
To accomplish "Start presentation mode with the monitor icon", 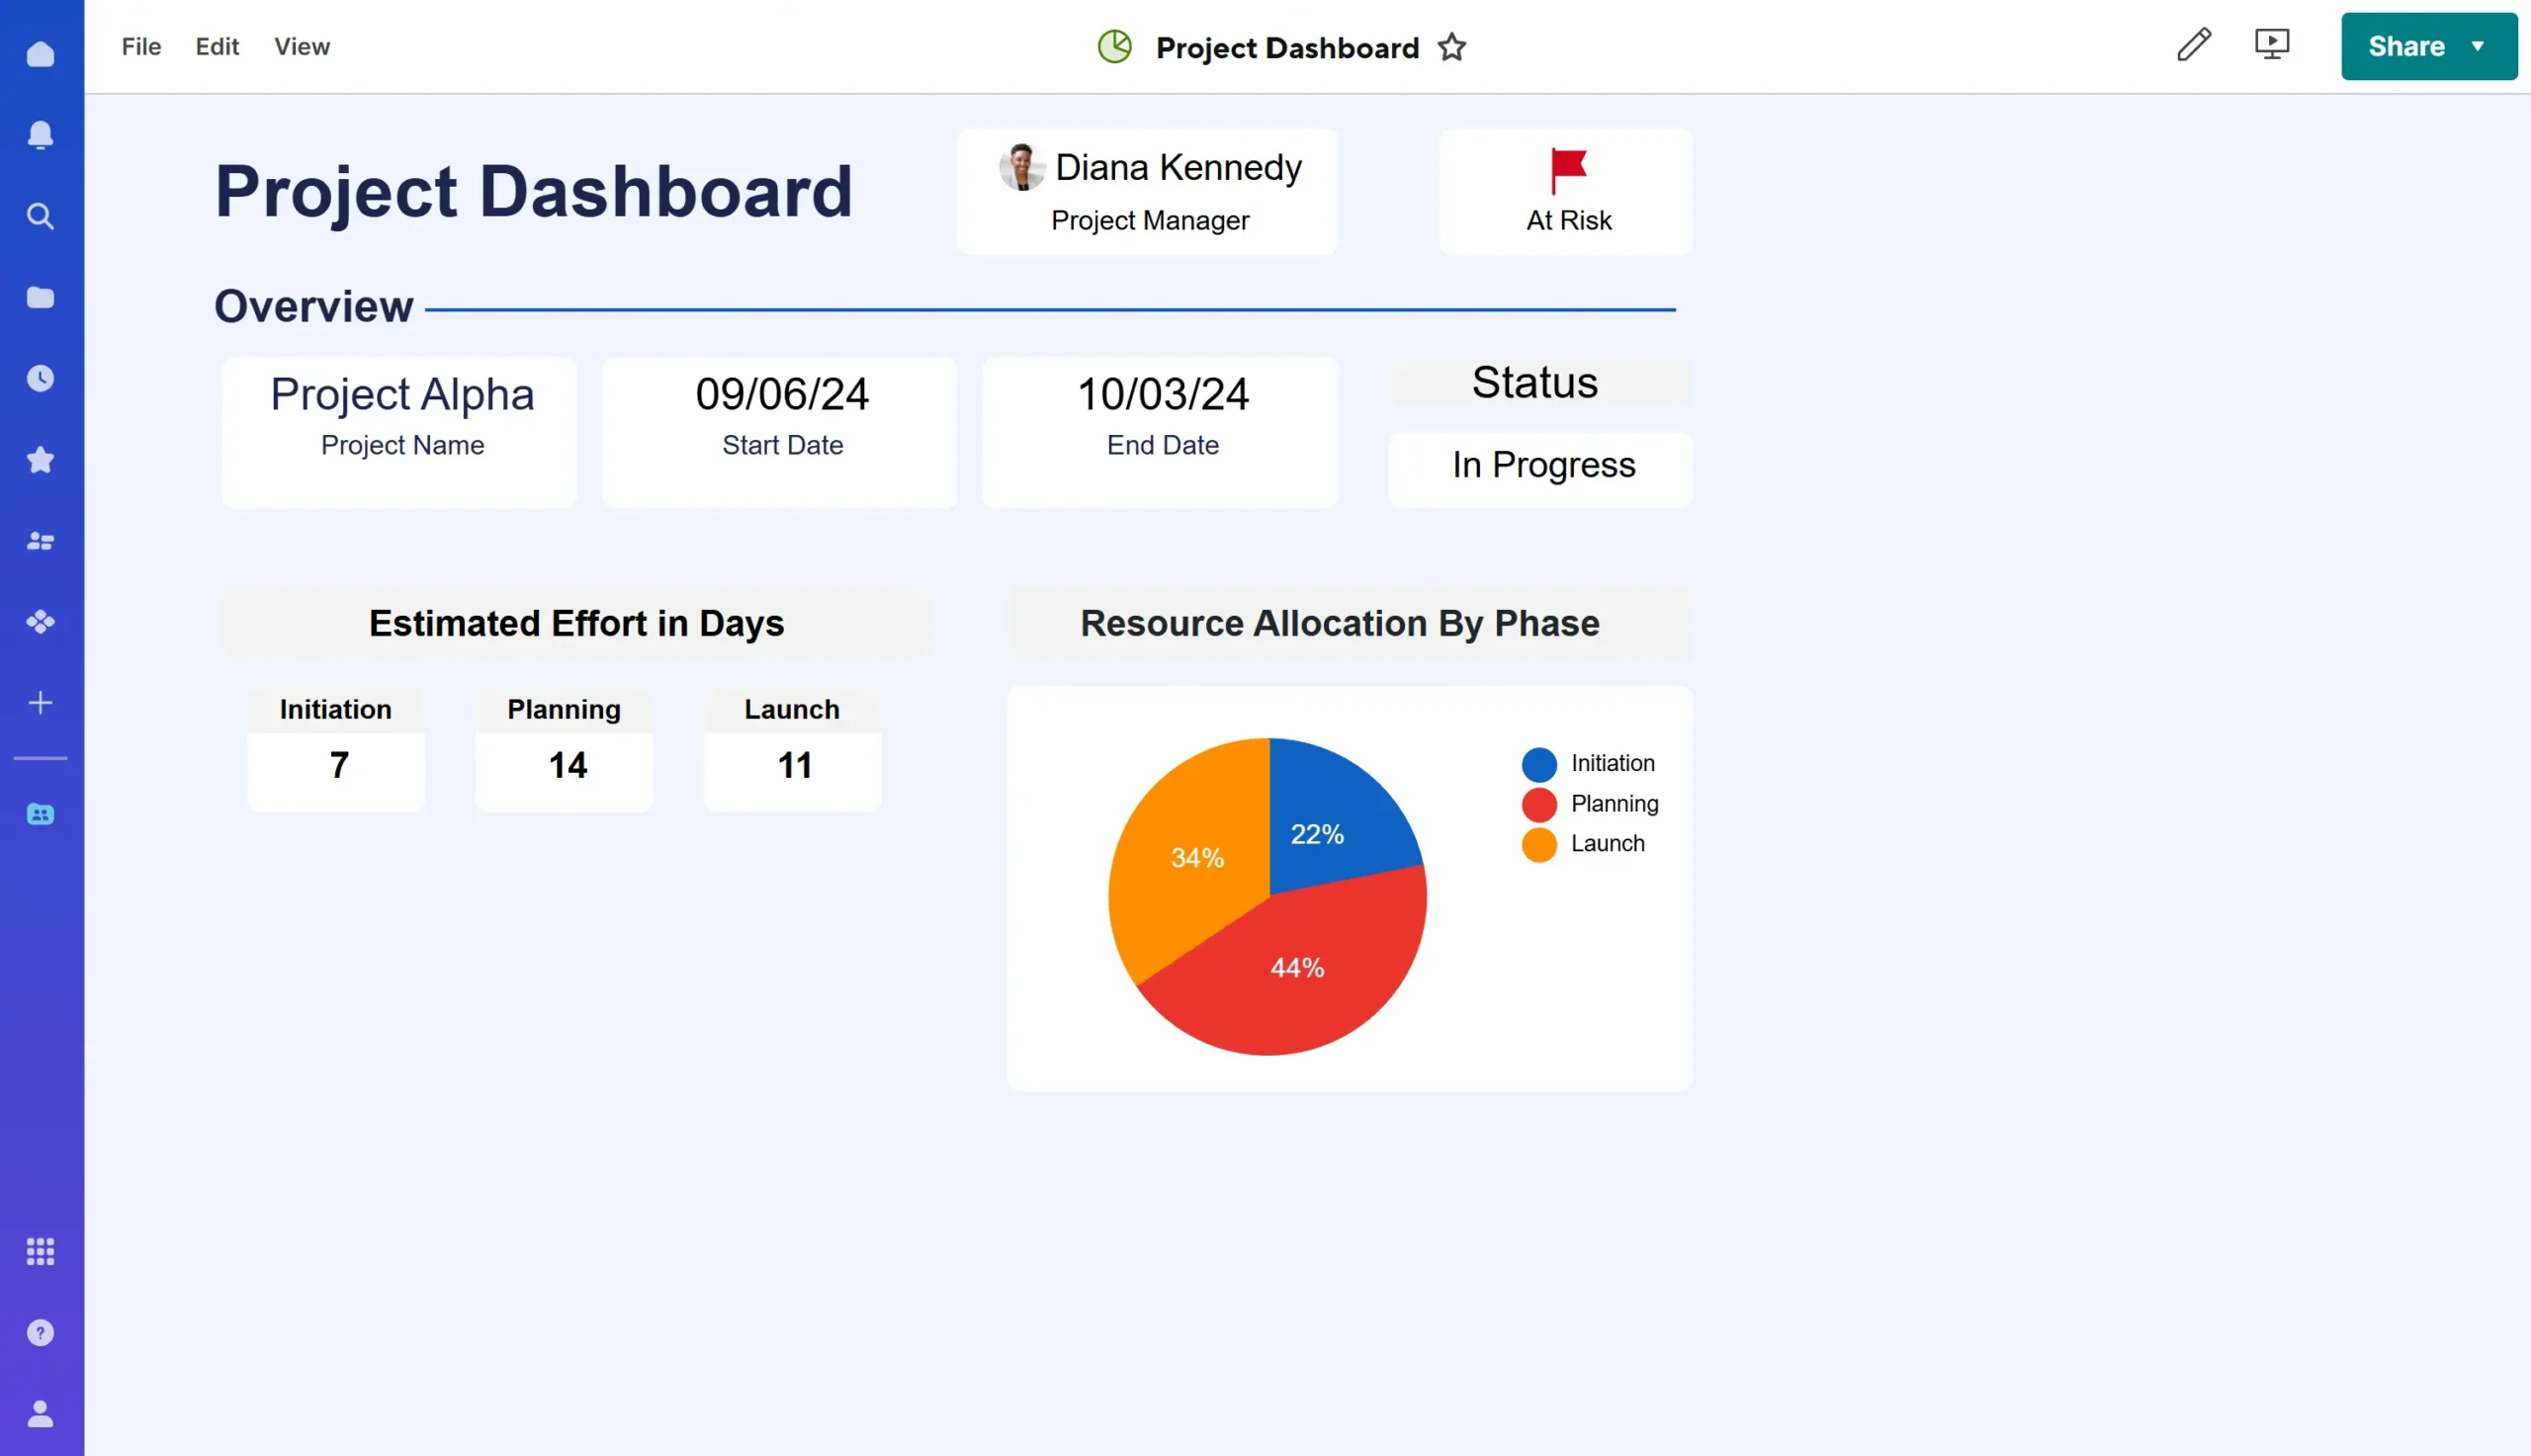I will (2271, 45).
